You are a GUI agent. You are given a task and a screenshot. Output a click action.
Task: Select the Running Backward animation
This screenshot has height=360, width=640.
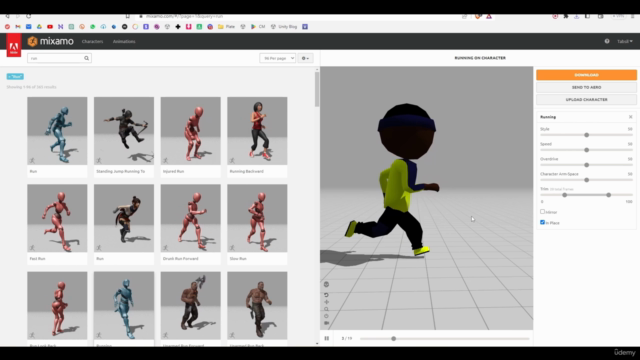(x=257, y=137)
